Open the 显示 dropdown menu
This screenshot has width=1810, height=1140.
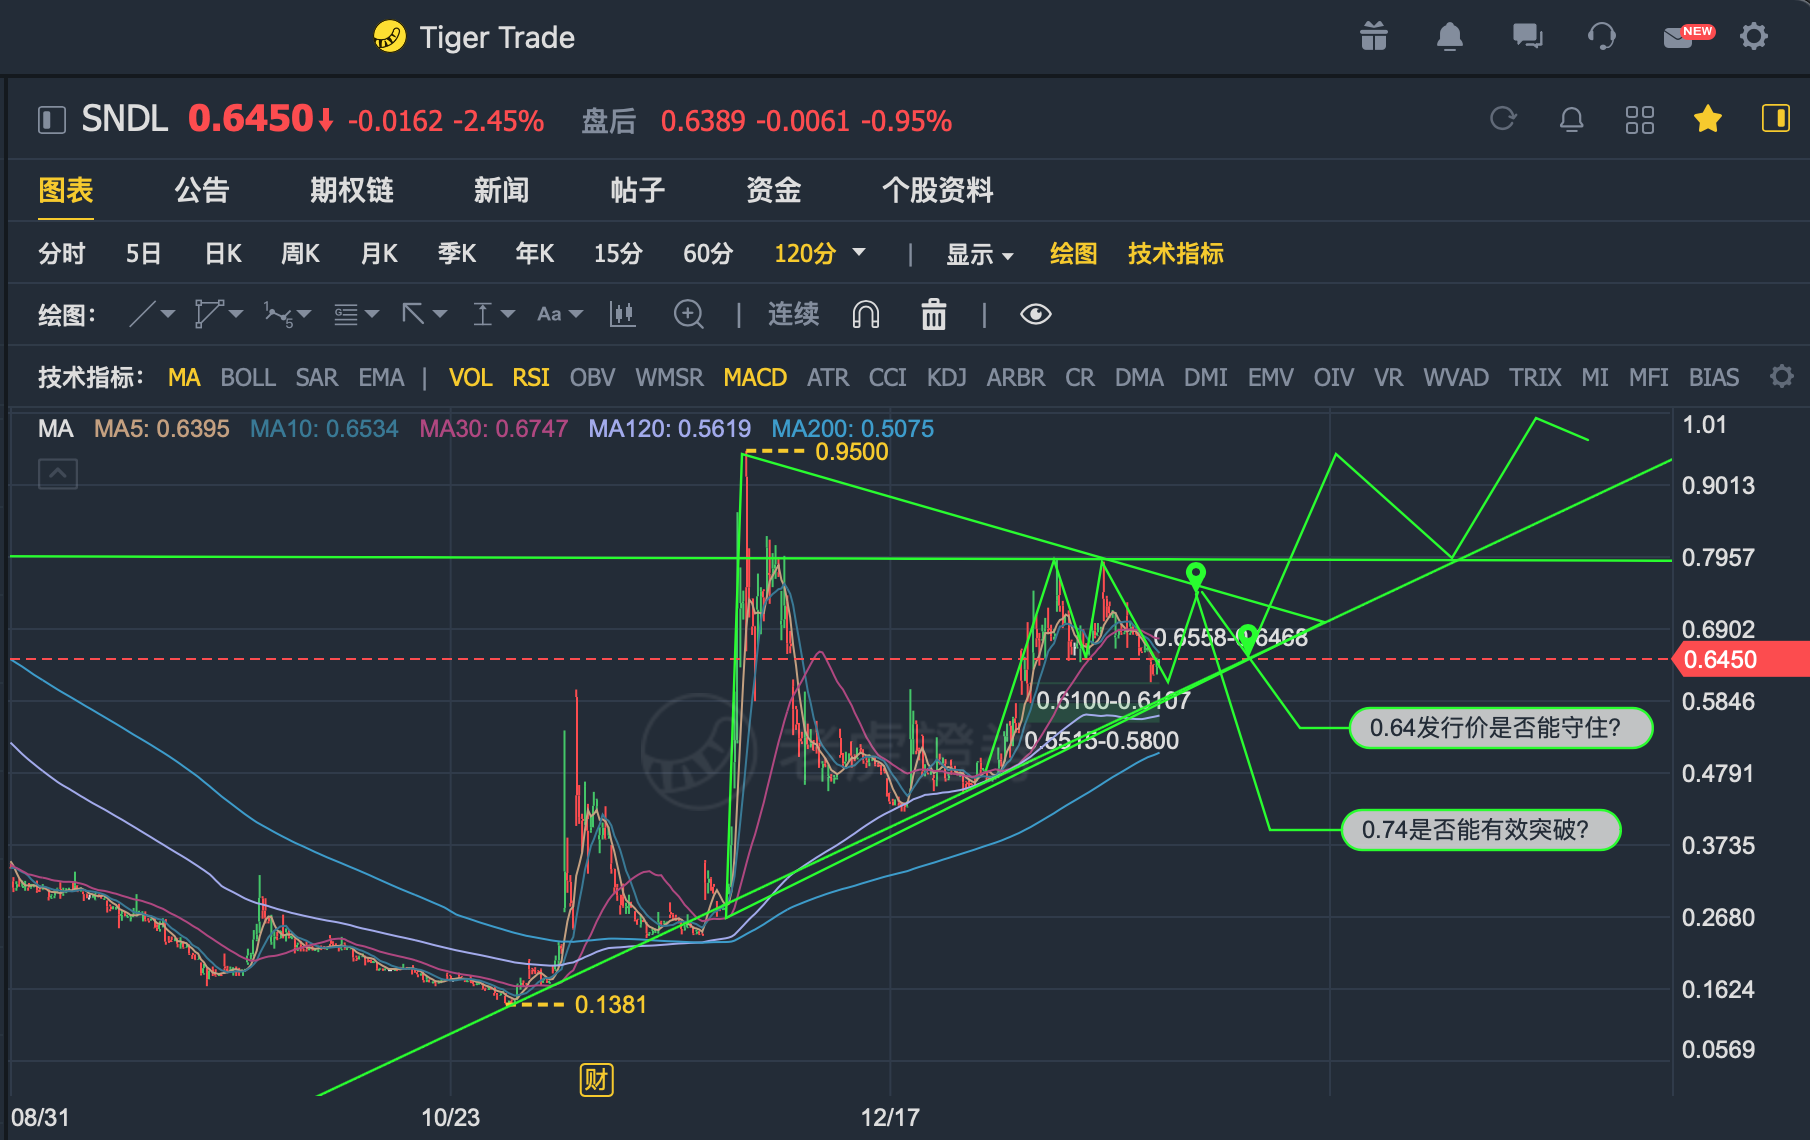980,254
